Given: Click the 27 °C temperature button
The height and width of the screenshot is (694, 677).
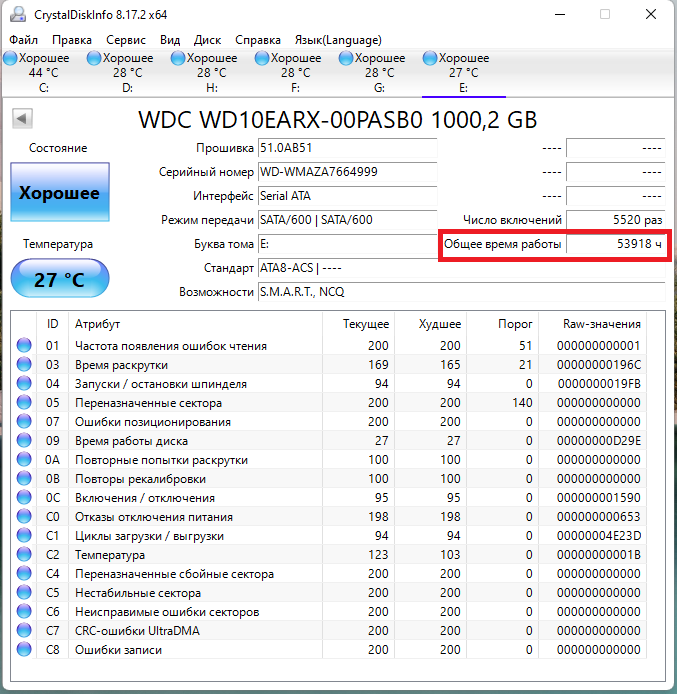Looking at the screenshot, I should [60, 279].
